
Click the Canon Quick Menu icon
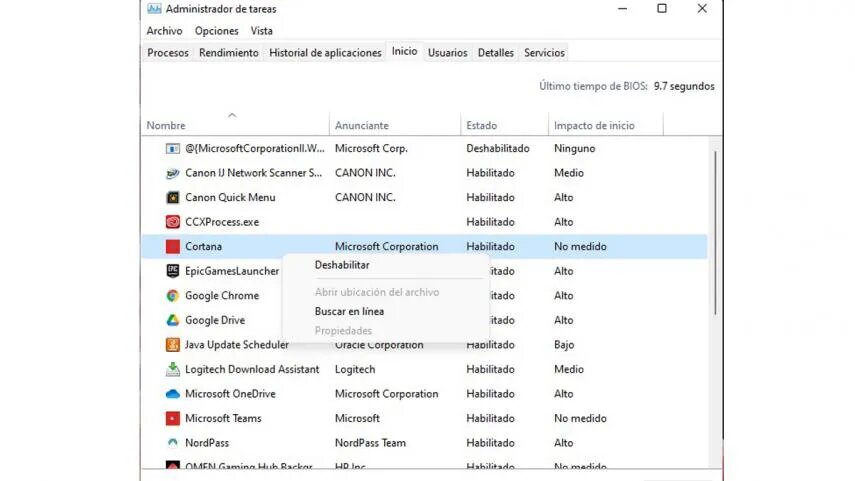click(x=173, y=198)
